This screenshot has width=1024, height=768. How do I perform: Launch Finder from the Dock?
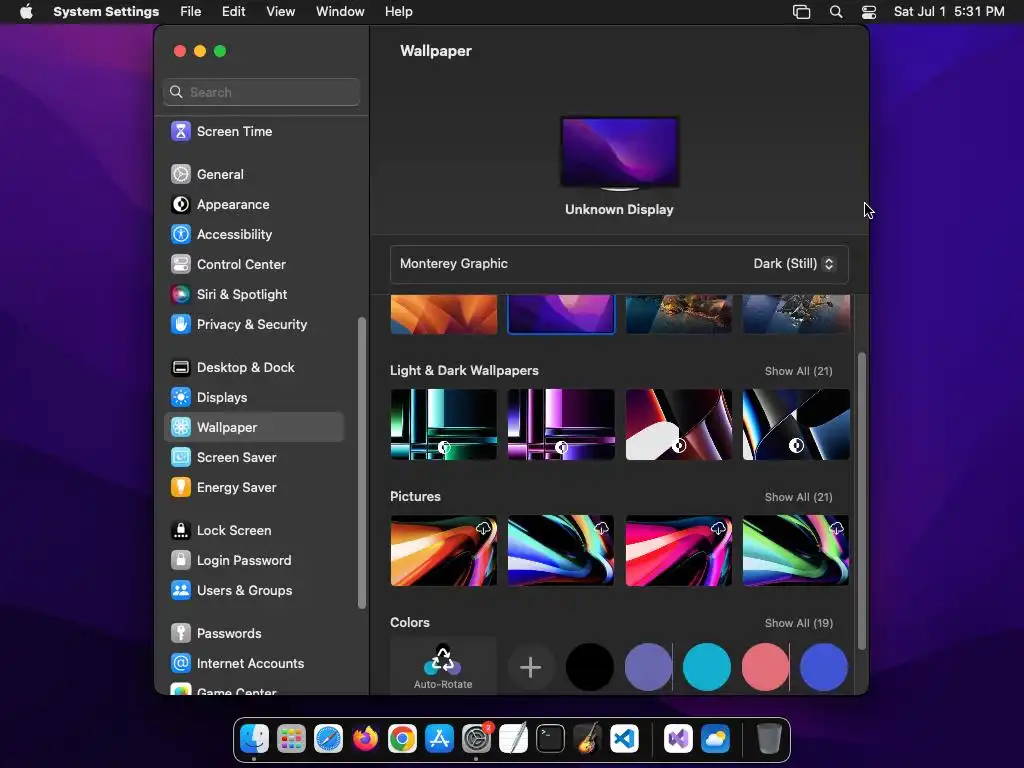[x=254, y=739]
